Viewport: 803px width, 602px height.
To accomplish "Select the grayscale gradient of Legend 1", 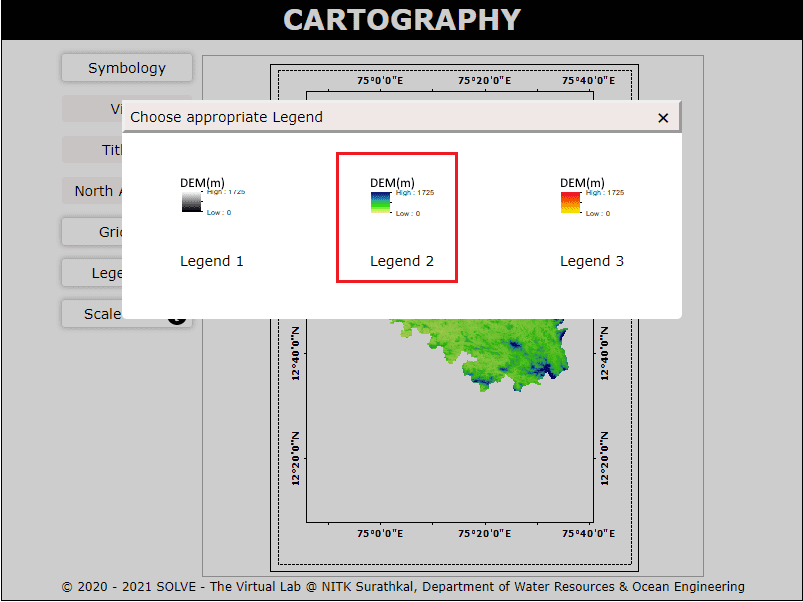I will pos(191,203).
